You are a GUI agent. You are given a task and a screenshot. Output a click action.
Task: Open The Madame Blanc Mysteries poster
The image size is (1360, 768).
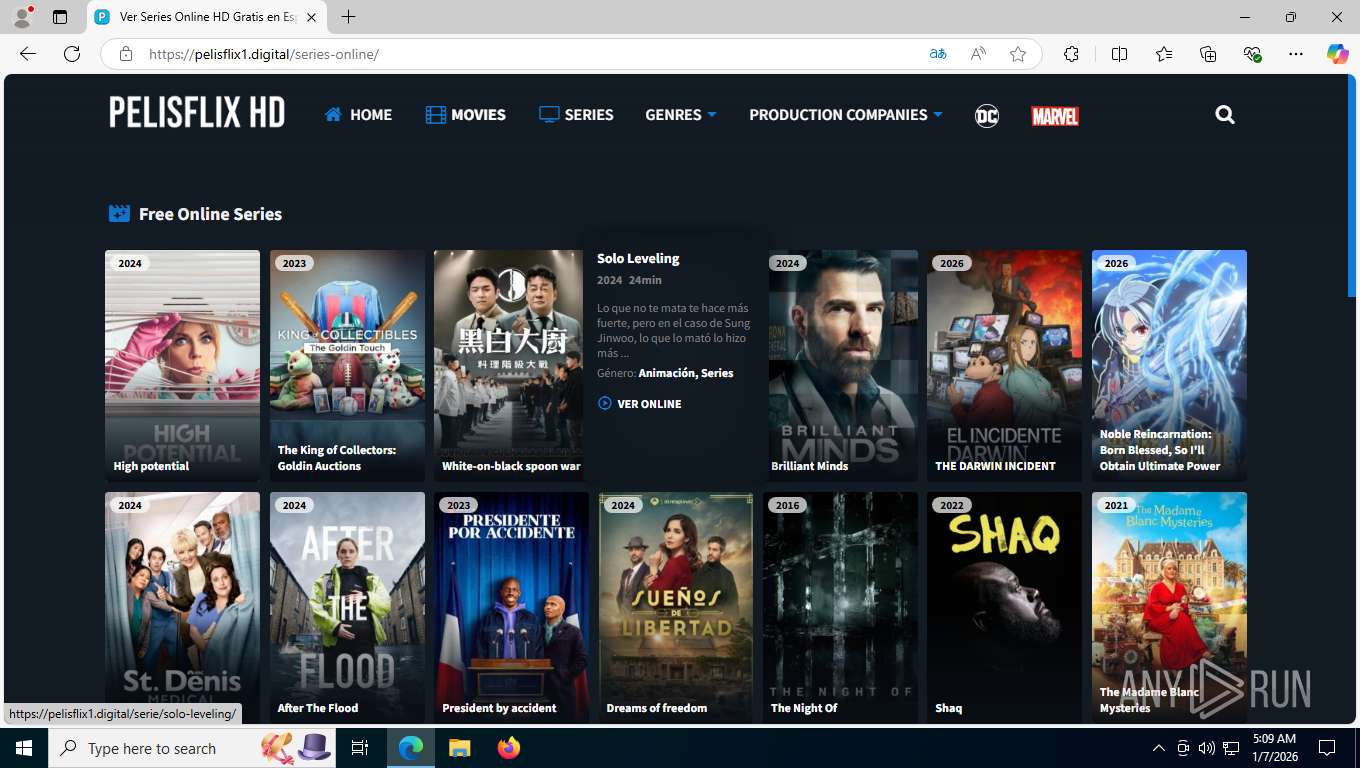[1169, 607]
